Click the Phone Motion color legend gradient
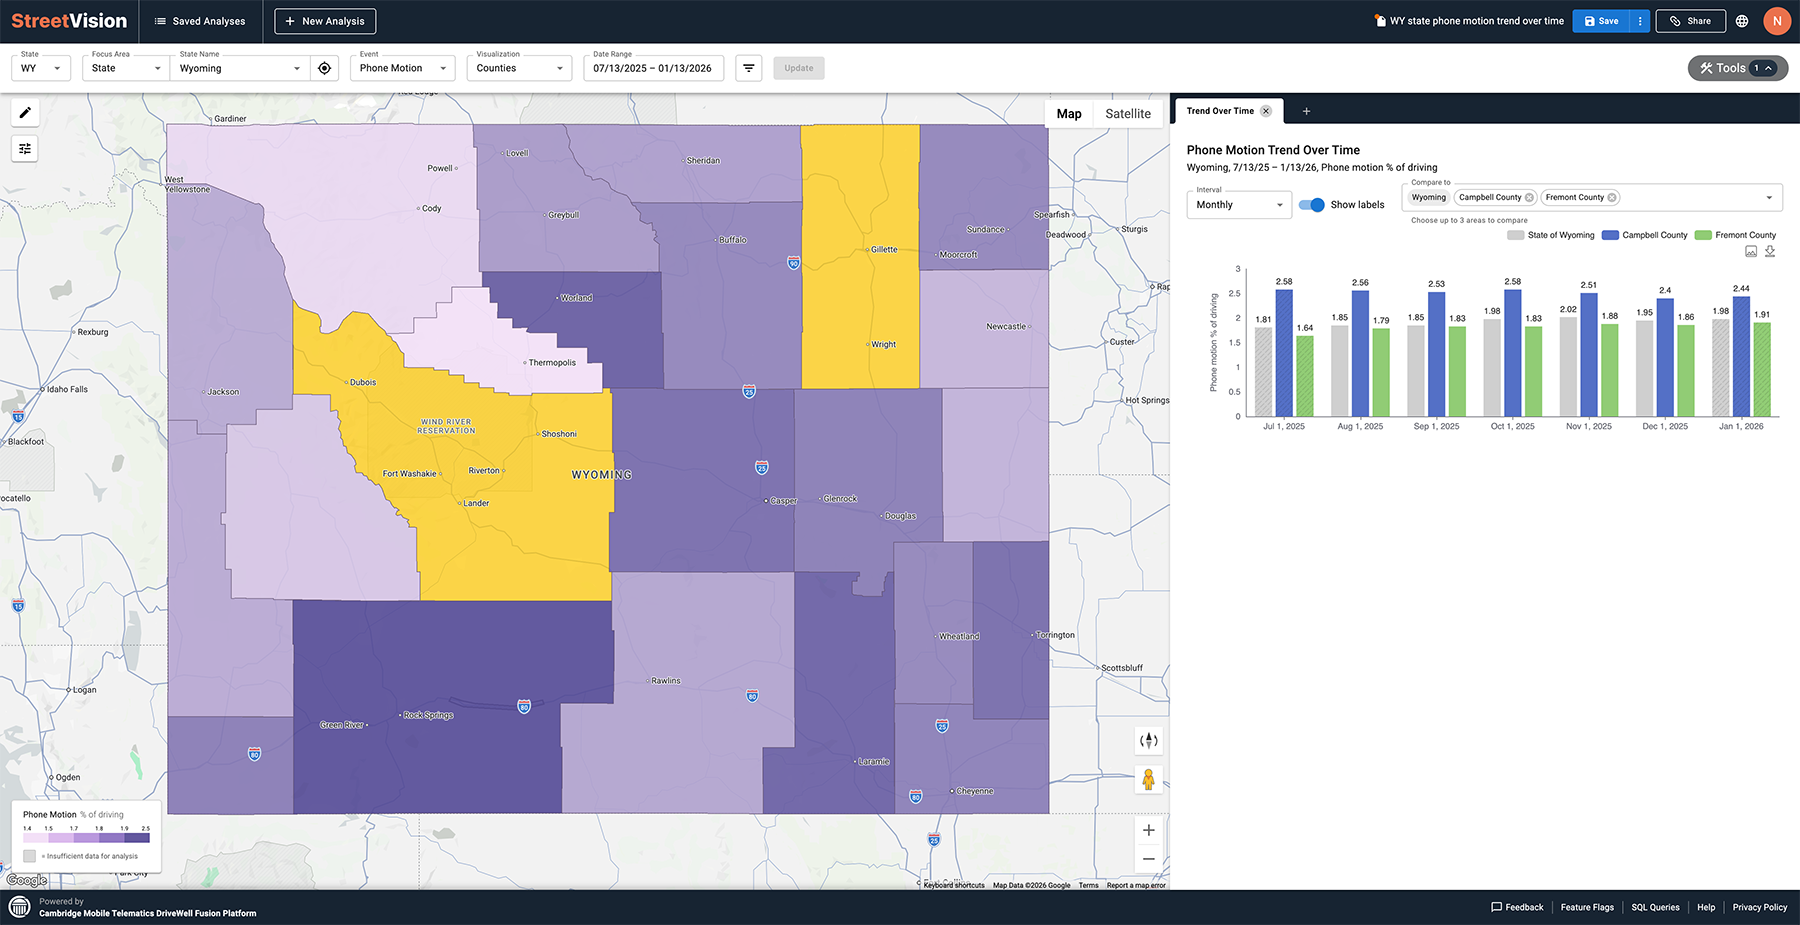Viewport: 1800px width, 925px height. pos(85,837)
